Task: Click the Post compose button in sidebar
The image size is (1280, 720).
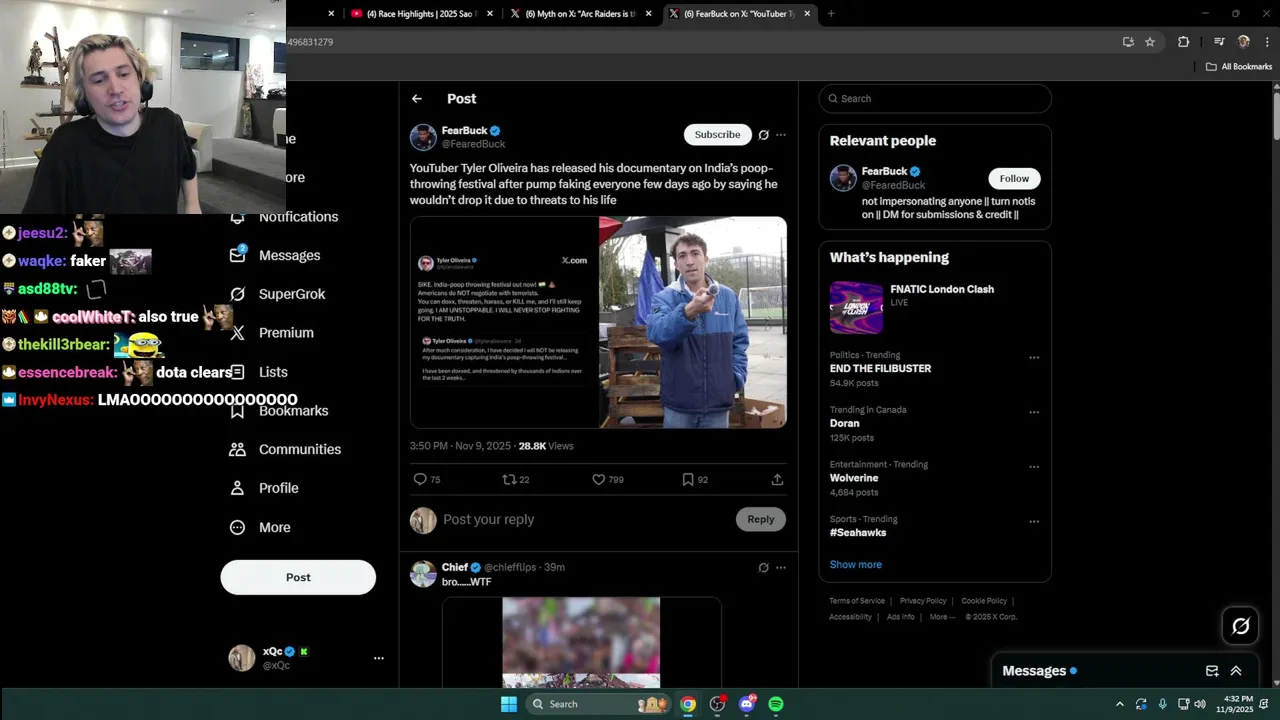Action: click(x=298, y=577)
